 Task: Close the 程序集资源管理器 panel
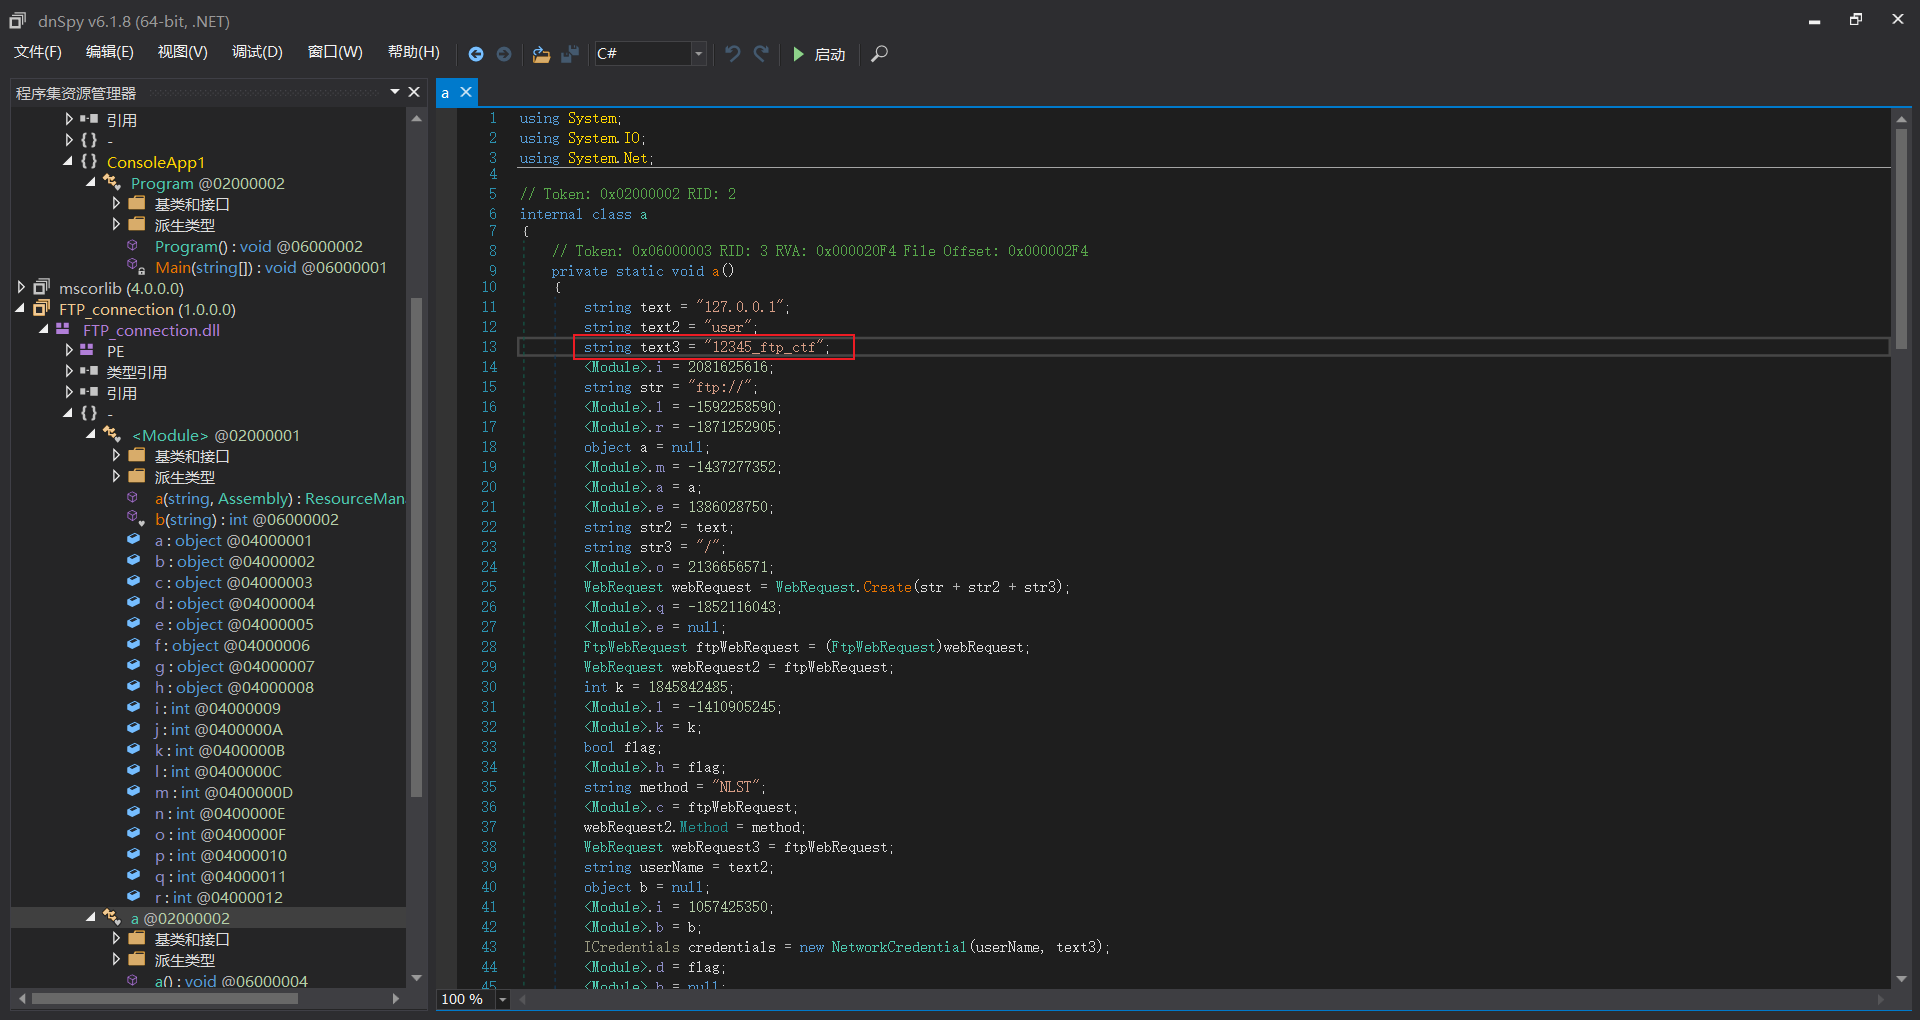(414, 92)
